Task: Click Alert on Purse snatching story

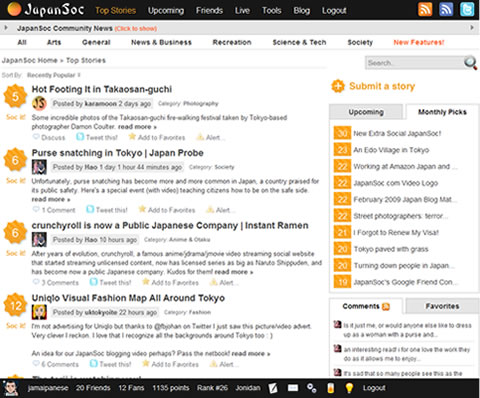Action: tap(220, 210)
